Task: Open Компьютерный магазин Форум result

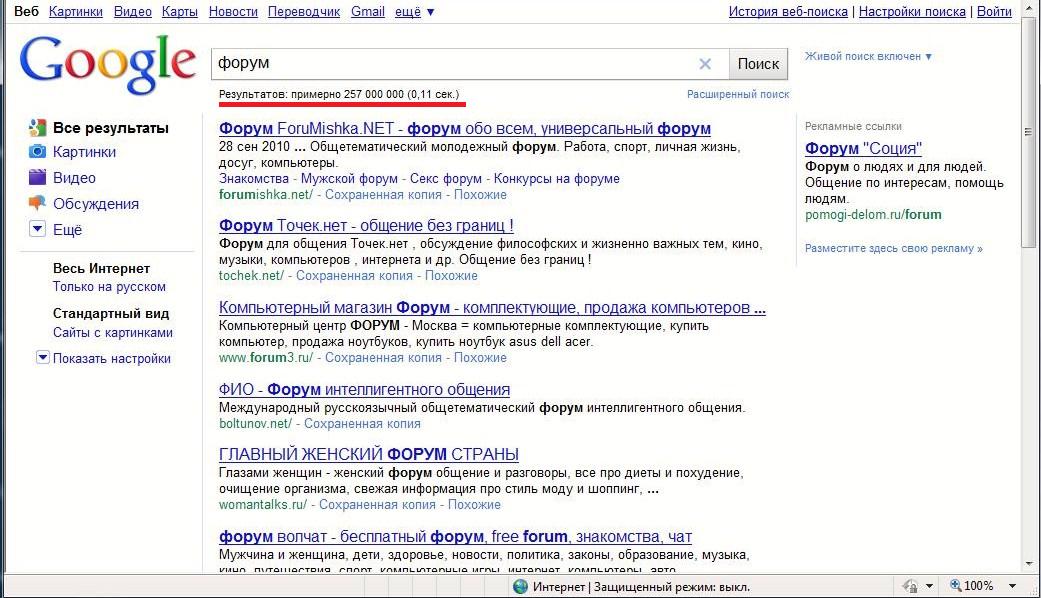Action: [492, 308]
